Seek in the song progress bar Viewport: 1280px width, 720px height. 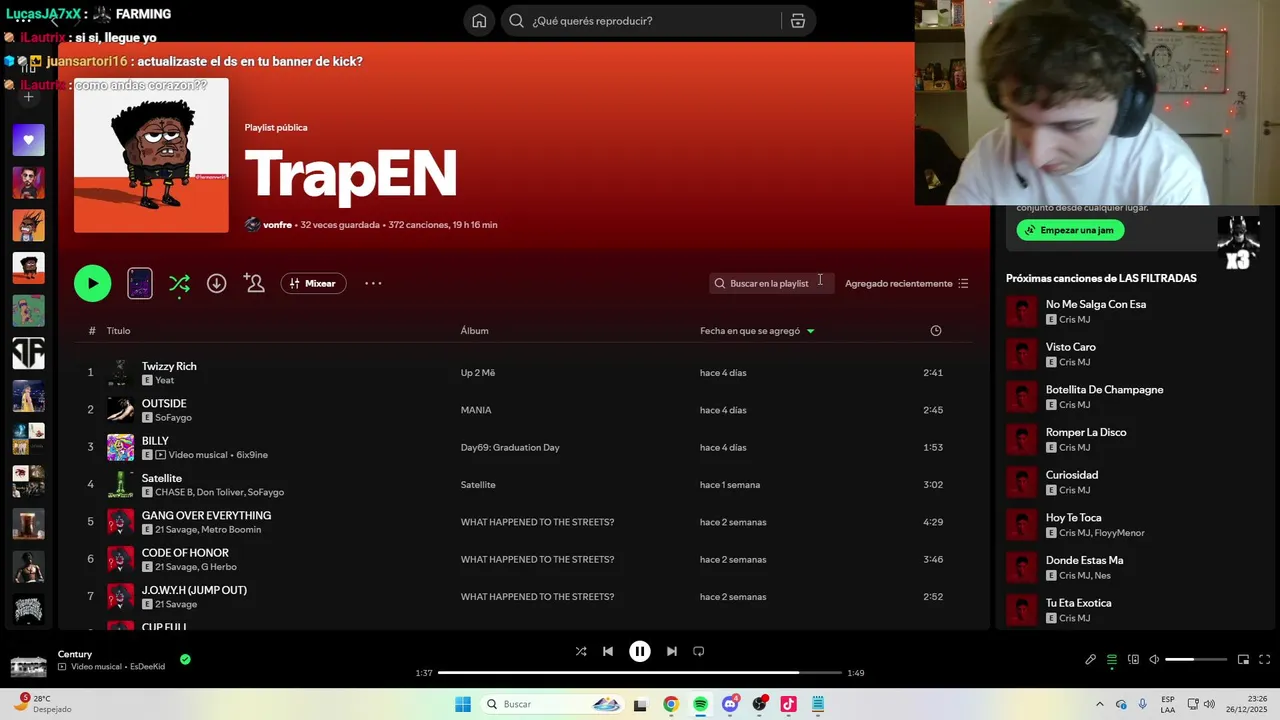coord(640,673)
